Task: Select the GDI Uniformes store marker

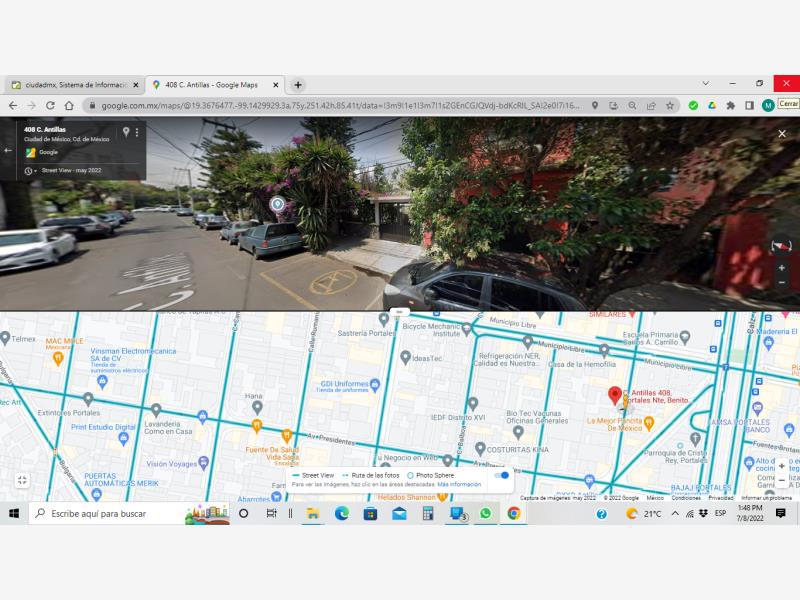Action: point(375,384)
